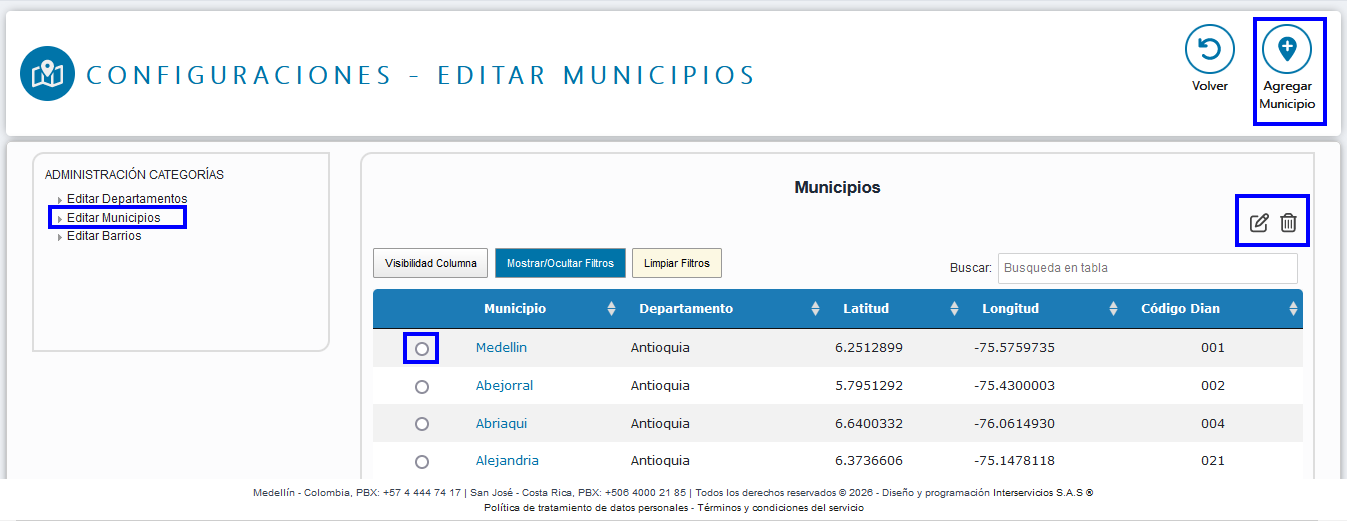Expand the Editar Departamentos tree arrow
Screen dimensions: 1347x521
(x=59, y=200)
